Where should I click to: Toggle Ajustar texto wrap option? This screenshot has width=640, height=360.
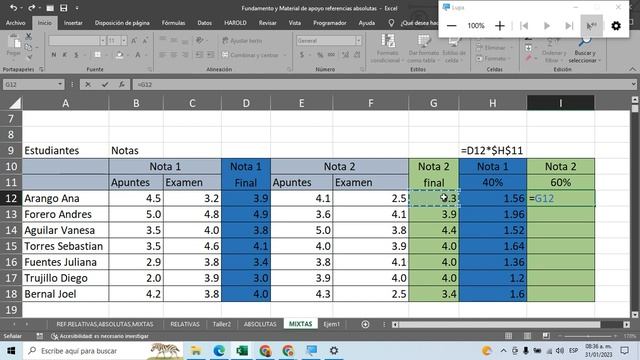(242, 40)
